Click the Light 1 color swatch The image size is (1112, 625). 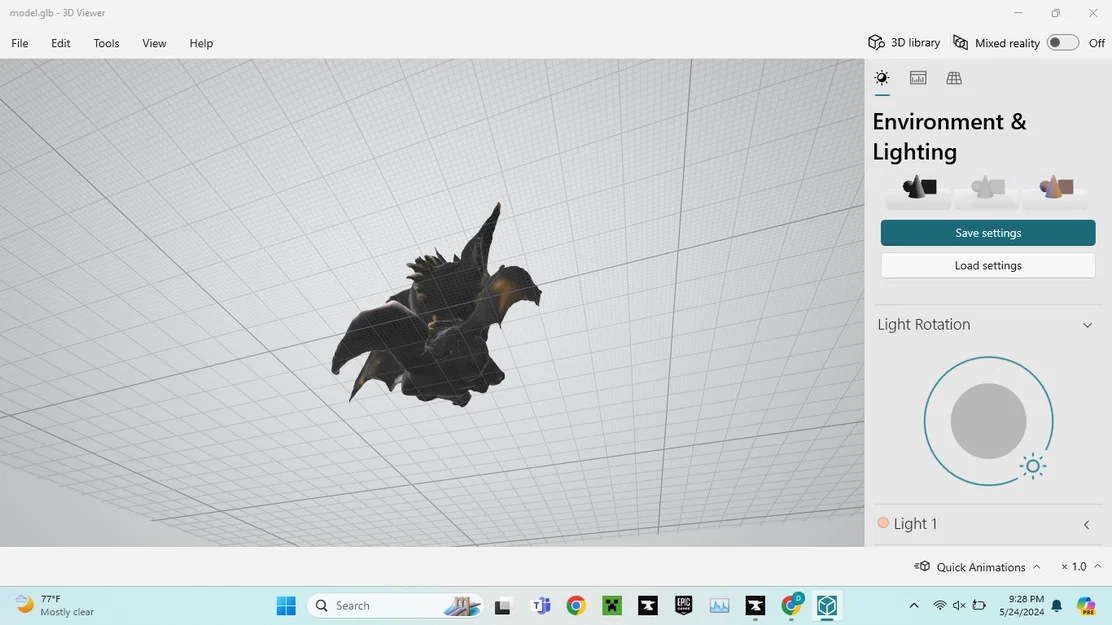pyautogui.click(x=883, y=523)
